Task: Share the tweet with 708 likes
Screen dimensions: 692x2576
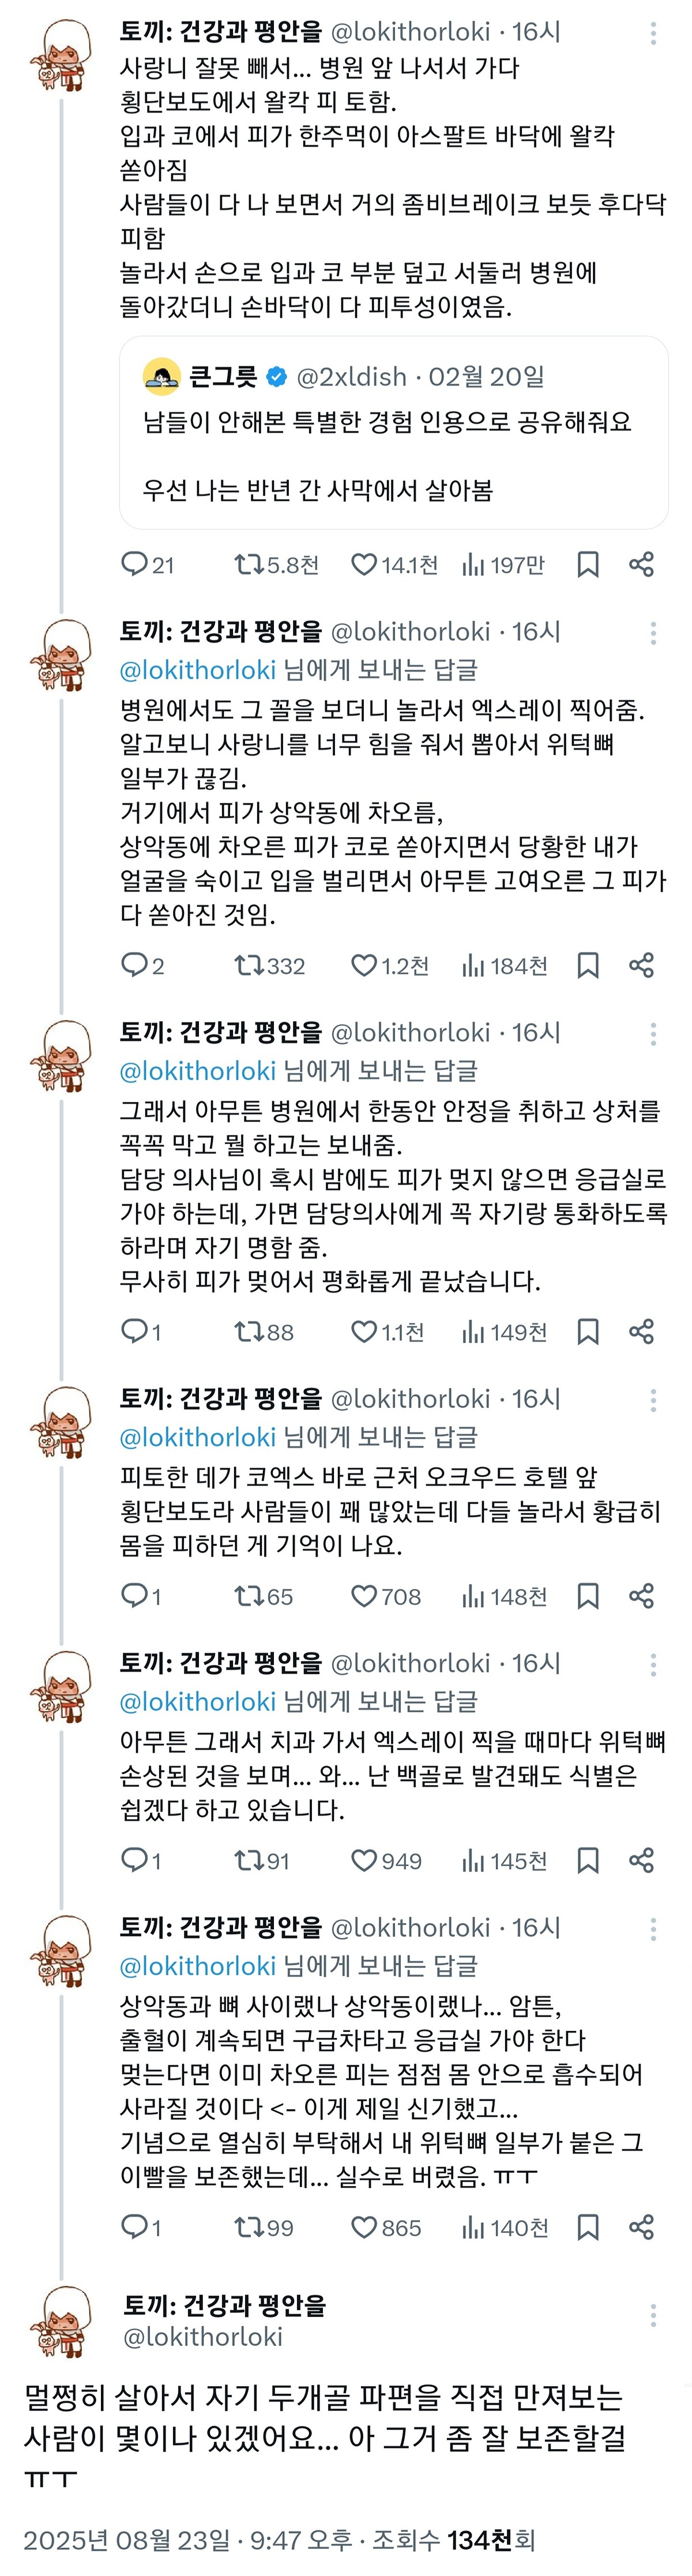Action: point(641,1596)
